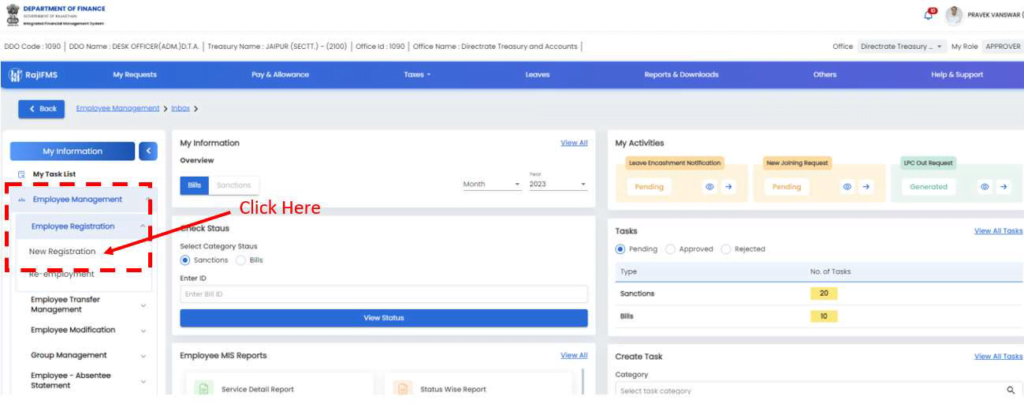The height and width of the screenshot is (415, 1024).
Task: Click View All Tasks in Tasks panel
Action: click(998, 231)
